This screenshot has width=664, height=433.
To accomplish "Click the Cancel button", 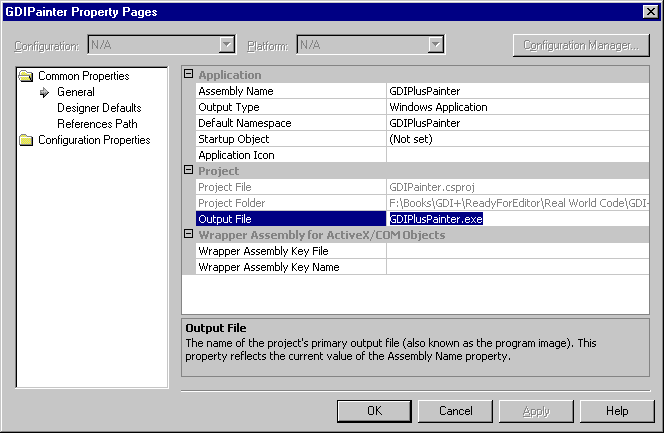I will tap(455, 411).
